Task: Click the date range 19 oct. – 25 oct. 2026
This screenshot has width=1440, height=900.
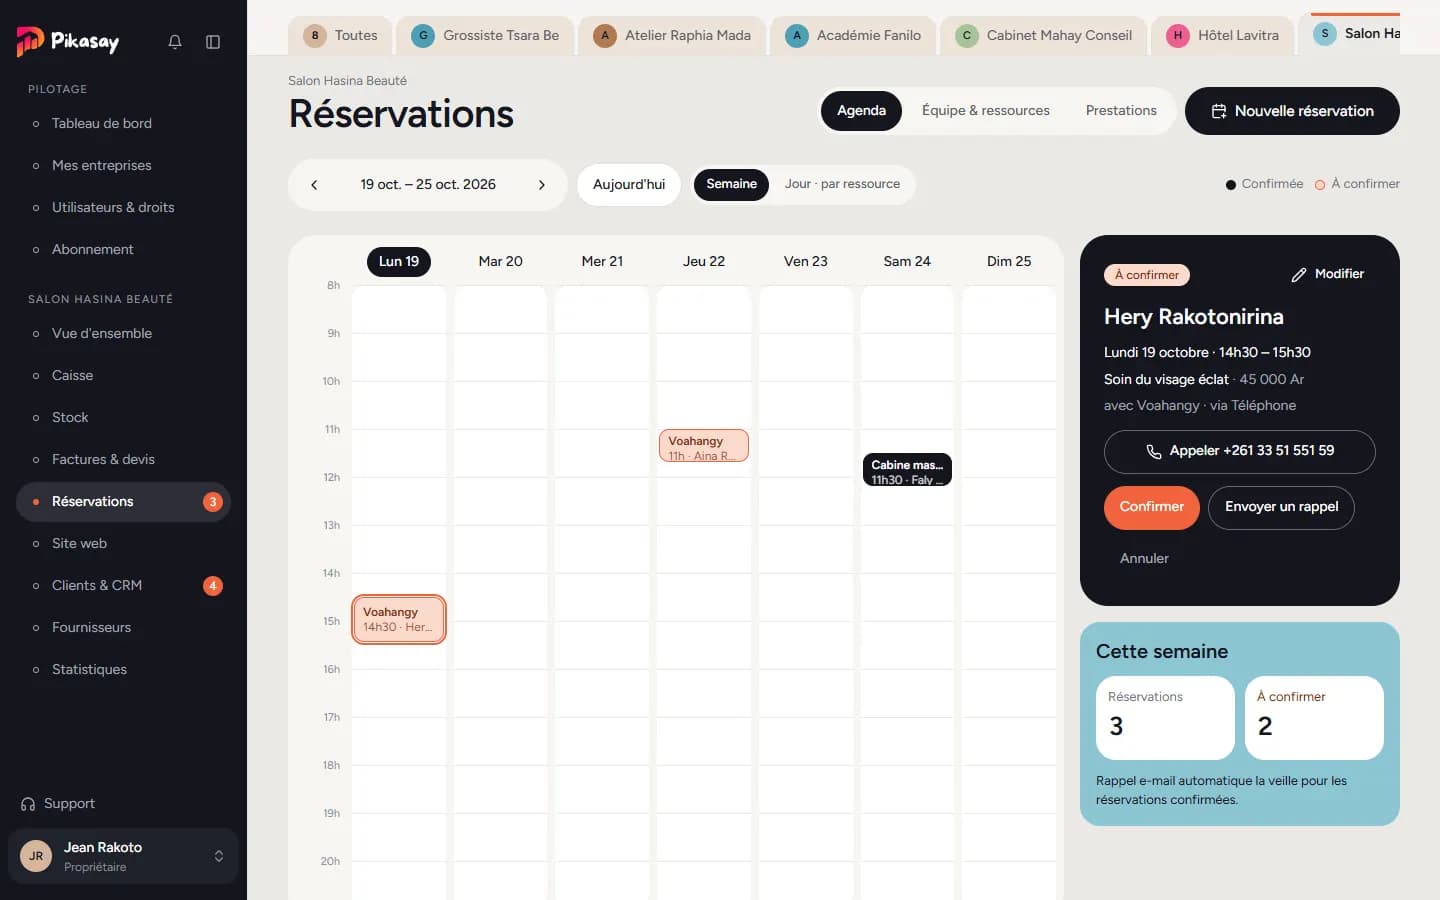Action: point(428,185)
